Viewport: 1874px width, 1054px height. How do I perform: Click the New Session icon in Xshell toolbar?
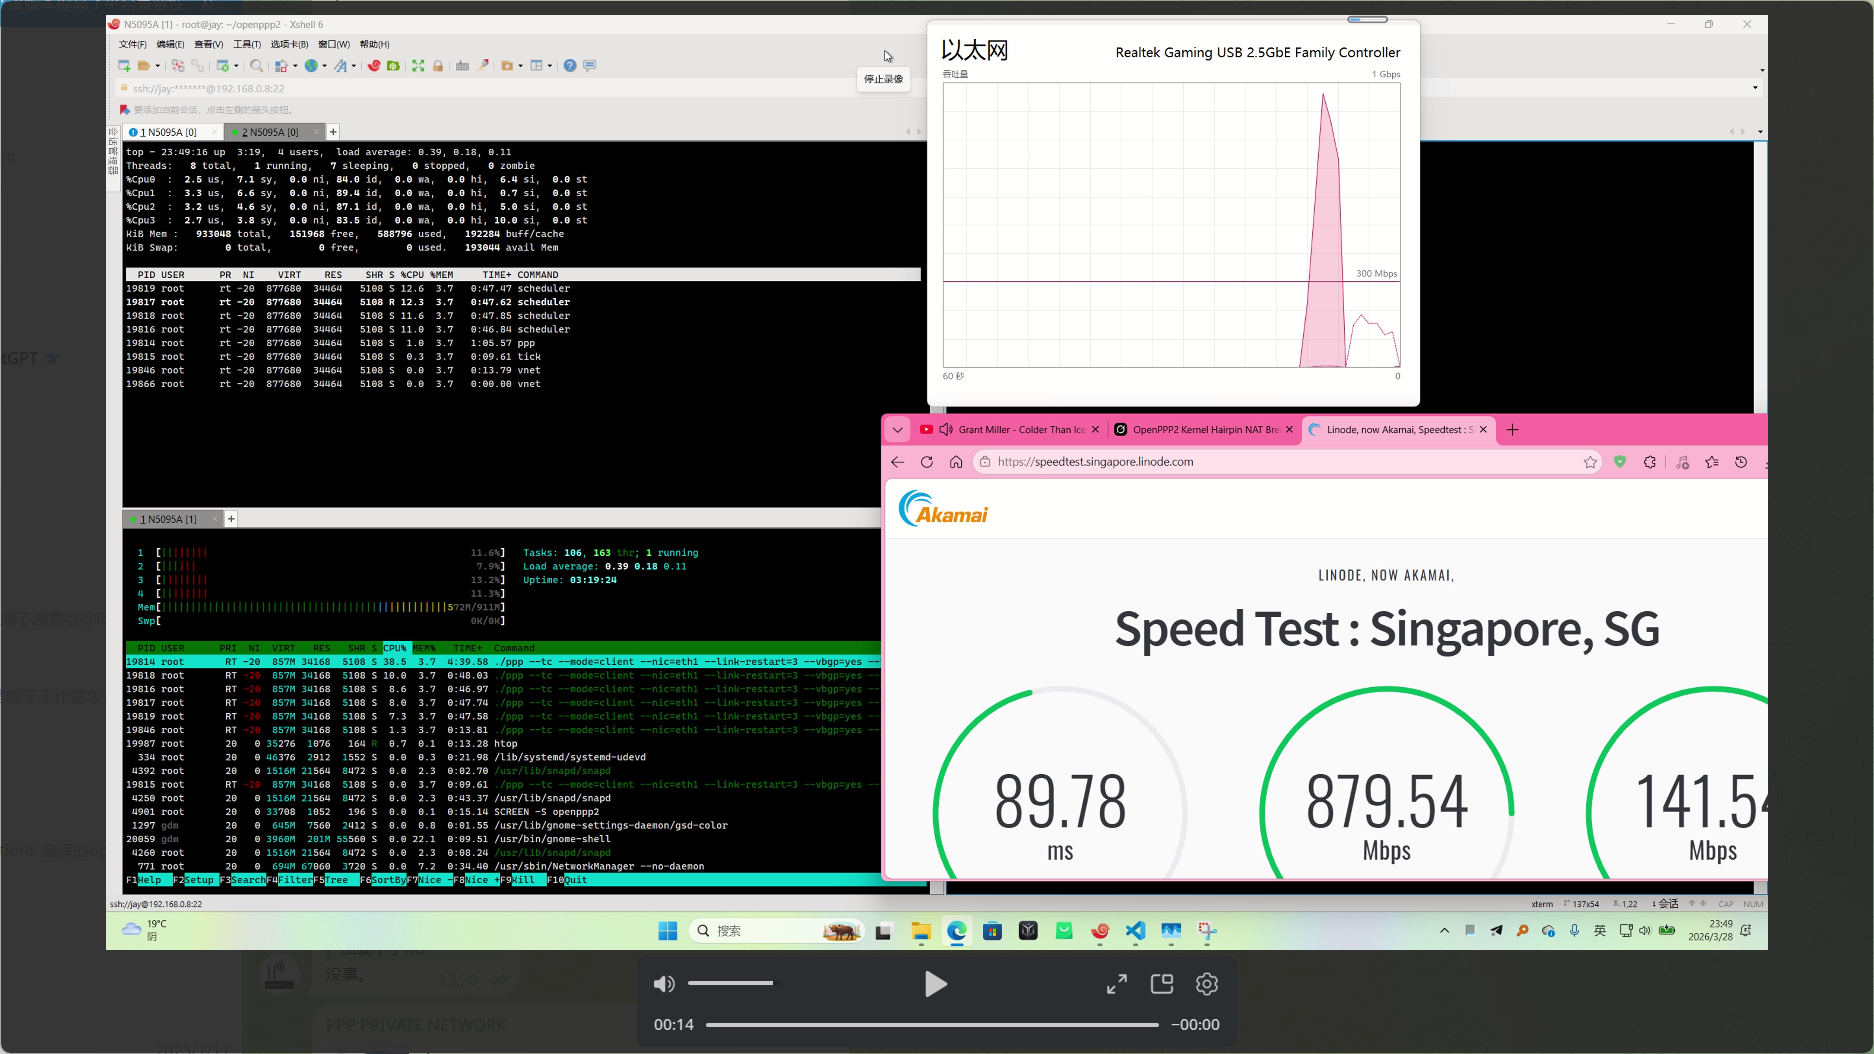[124, 66]
